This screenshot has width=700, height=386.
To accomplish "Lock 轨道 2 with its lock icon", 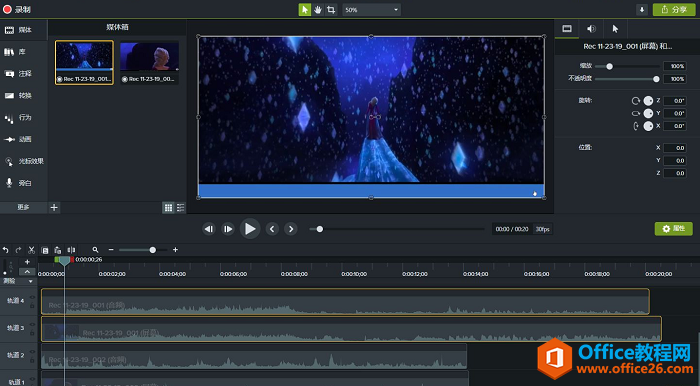I will [x=32, y=360].
